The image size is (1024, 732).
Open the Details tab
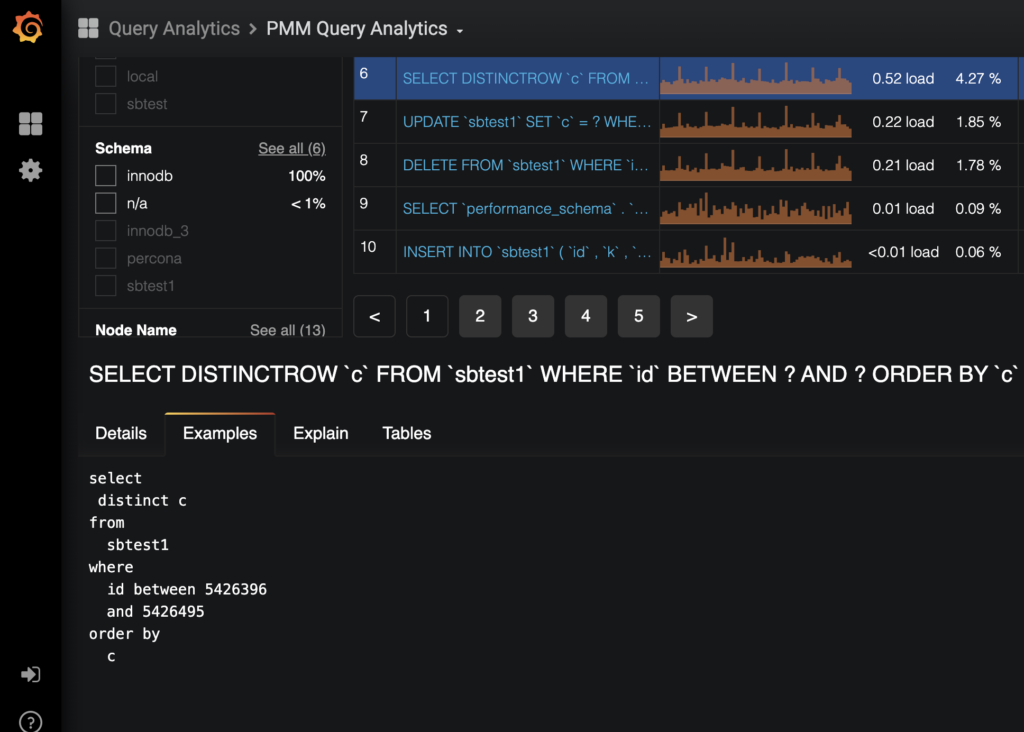click(x=121, y=434)
